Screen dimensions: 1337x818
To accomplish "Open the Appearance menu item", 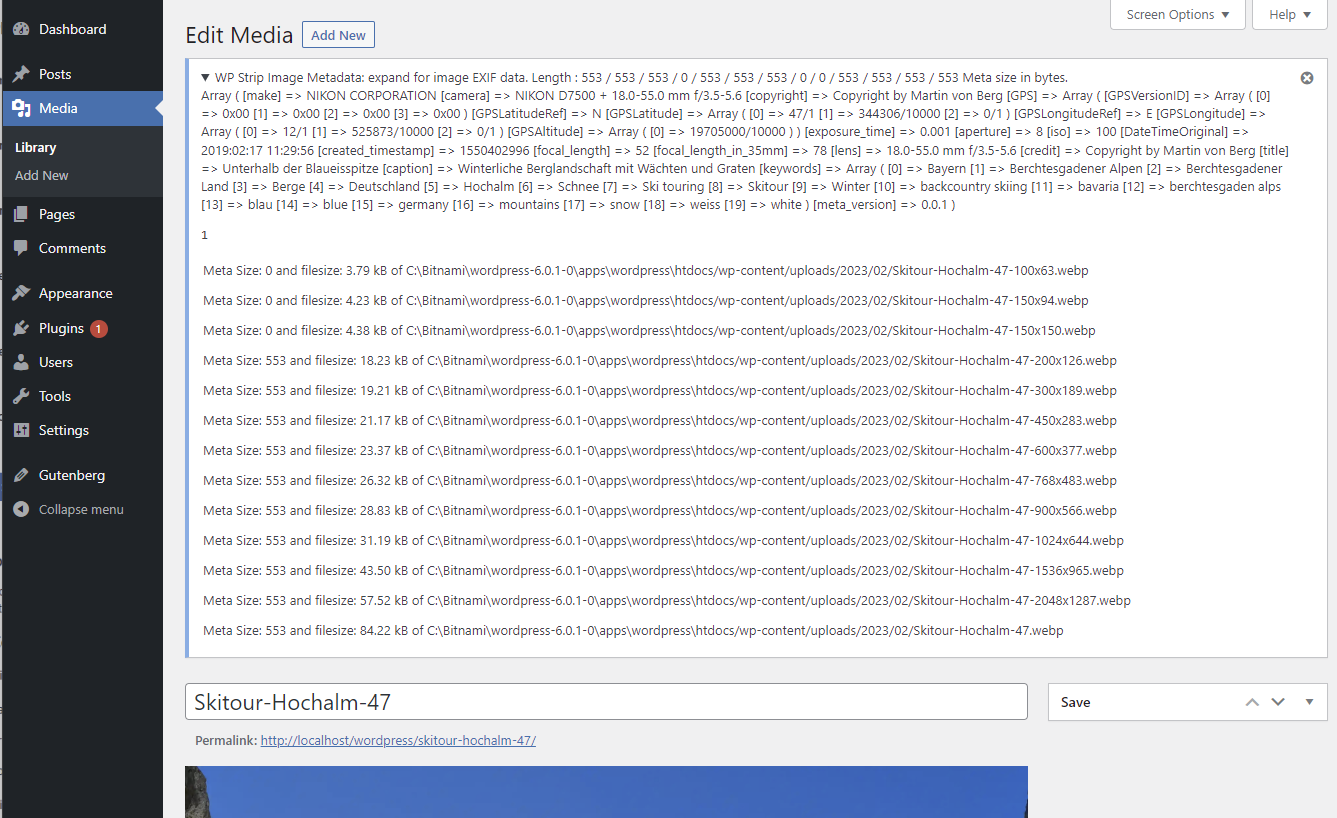I will pyautogui.click(x=82, y=293).
